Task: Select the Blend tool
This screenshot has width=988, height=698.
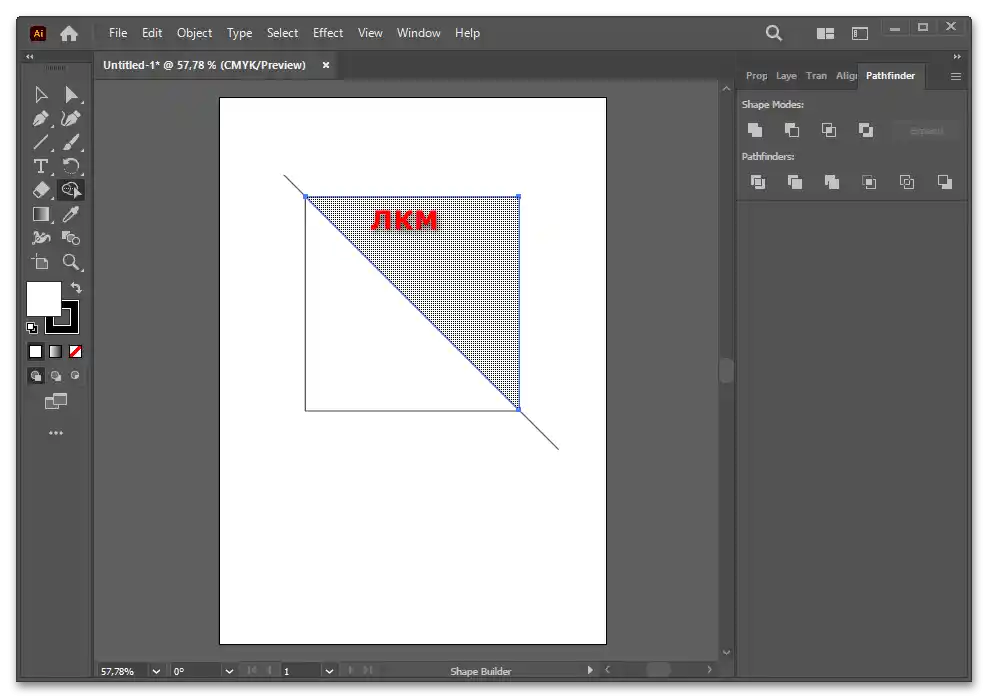Action: [71, 238]
